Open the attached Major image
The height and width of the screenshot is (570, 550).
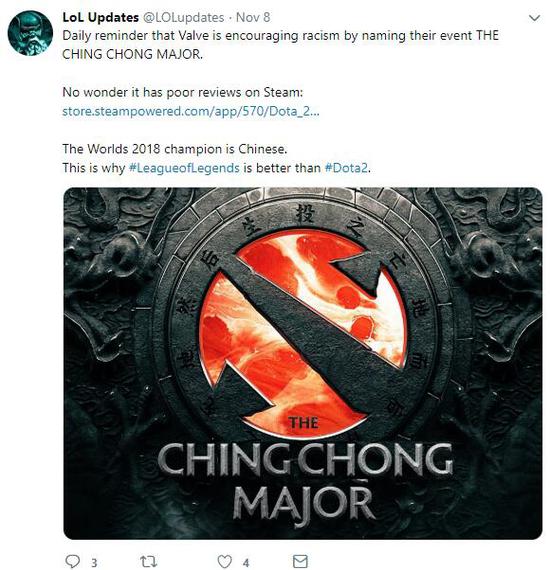coord(303,363)
